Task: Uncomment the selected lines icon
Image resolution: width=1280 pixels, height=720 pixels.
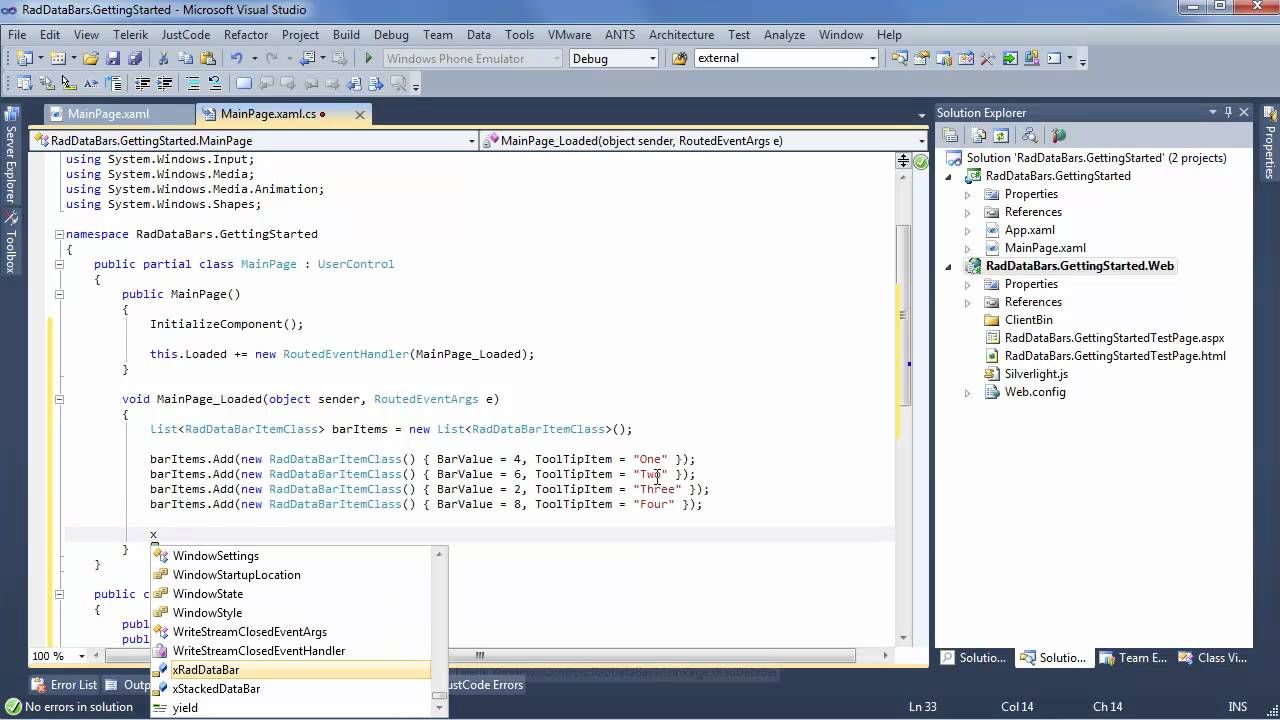Action: point(214,83)
